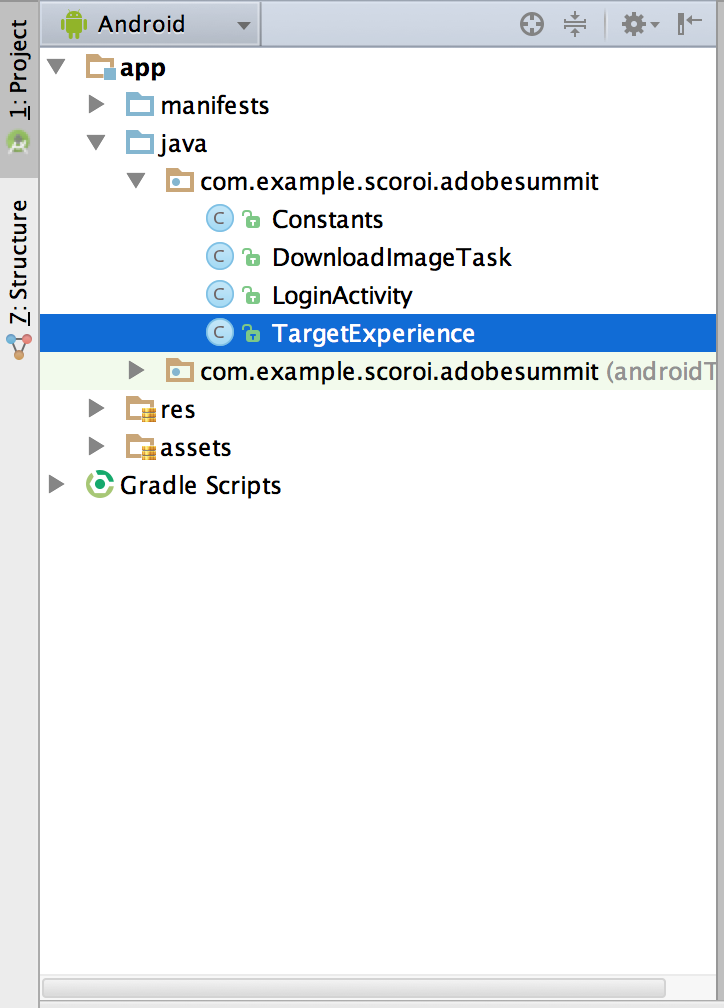Viewport: 724px width, 1008px height.
Task: Expand Gradle Scripts node
Action: pyautogui.click(x=57, y=486)
